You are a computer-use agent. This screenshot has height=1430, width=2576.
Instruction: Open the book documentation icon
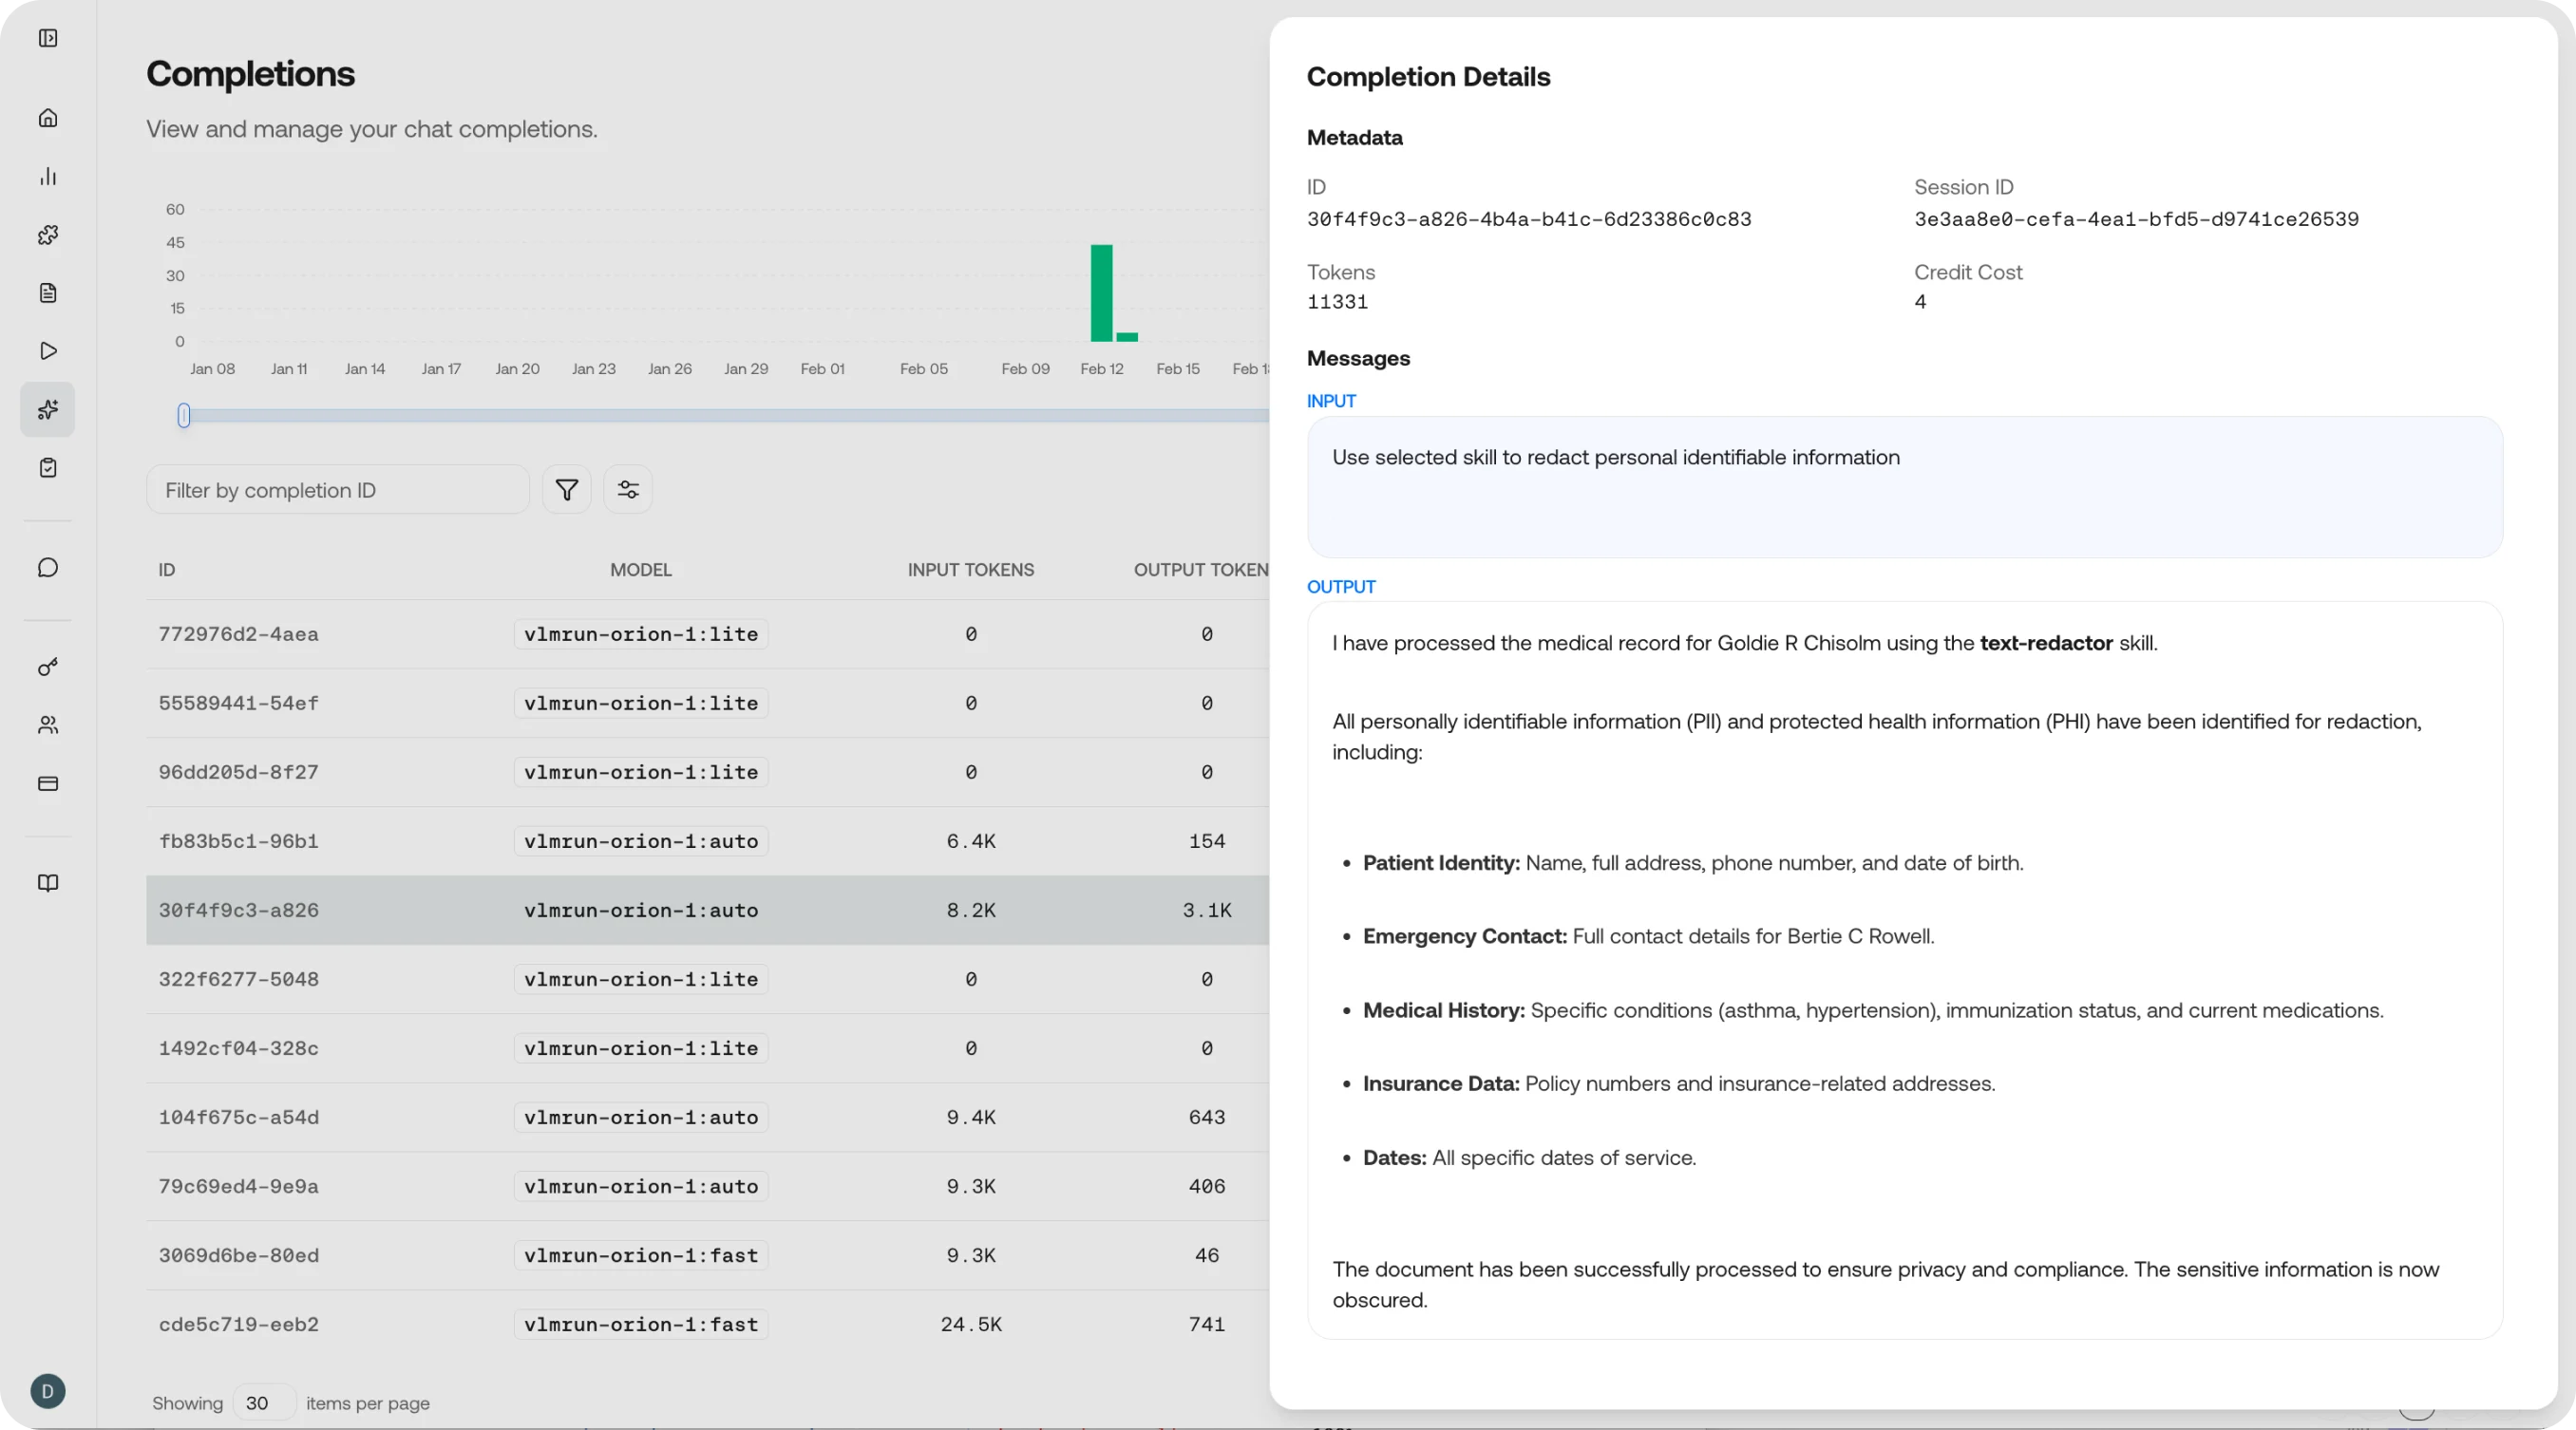(48, 883)
